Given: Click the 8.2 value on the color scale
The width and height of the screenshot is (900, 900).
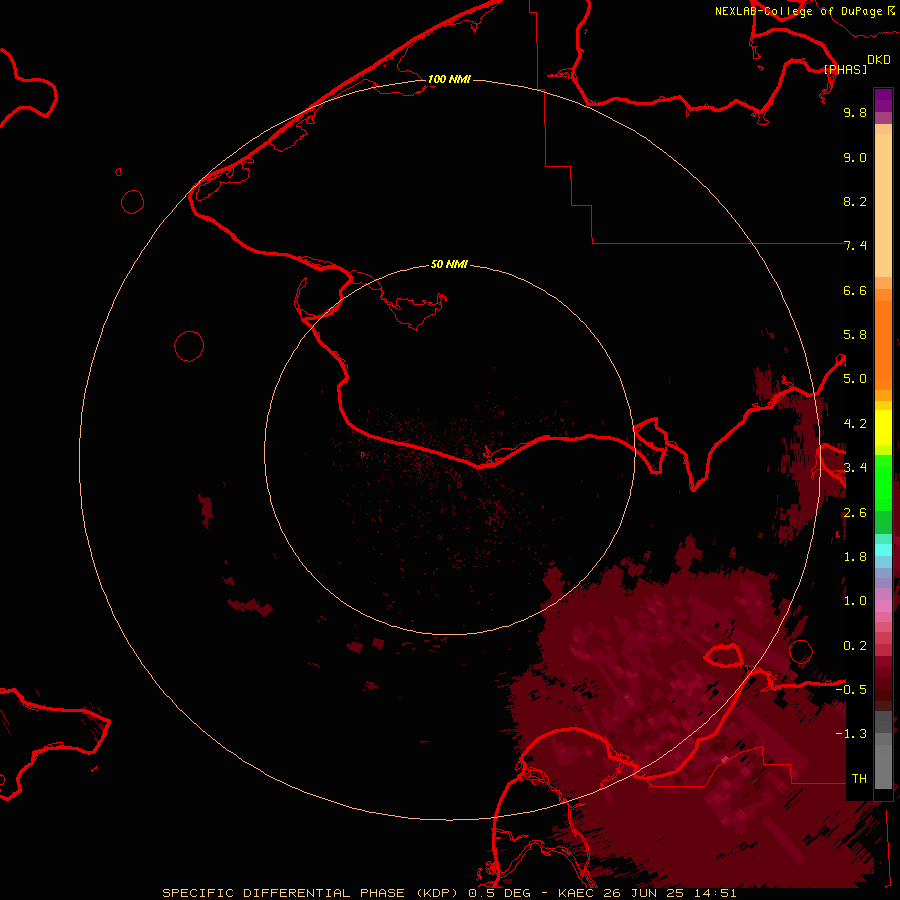Looking at the screenshot, I should point(855,201).
